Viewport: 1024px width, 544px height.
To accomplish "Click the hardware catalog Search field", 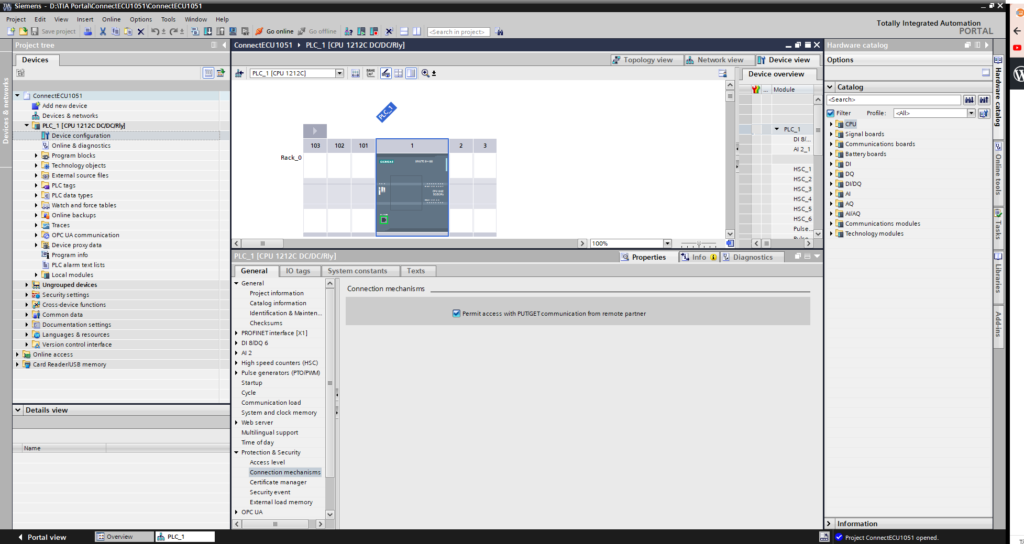I will point(893,99).
